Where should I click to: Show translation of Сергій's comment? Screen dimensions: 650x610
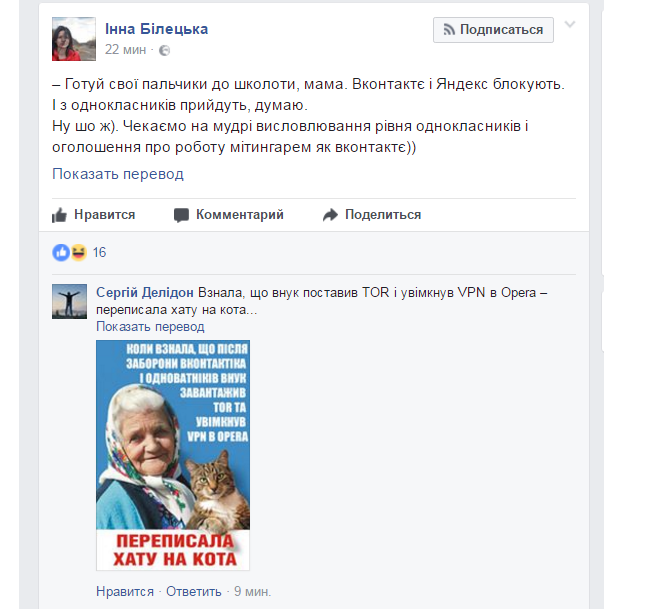click(150, 327)
